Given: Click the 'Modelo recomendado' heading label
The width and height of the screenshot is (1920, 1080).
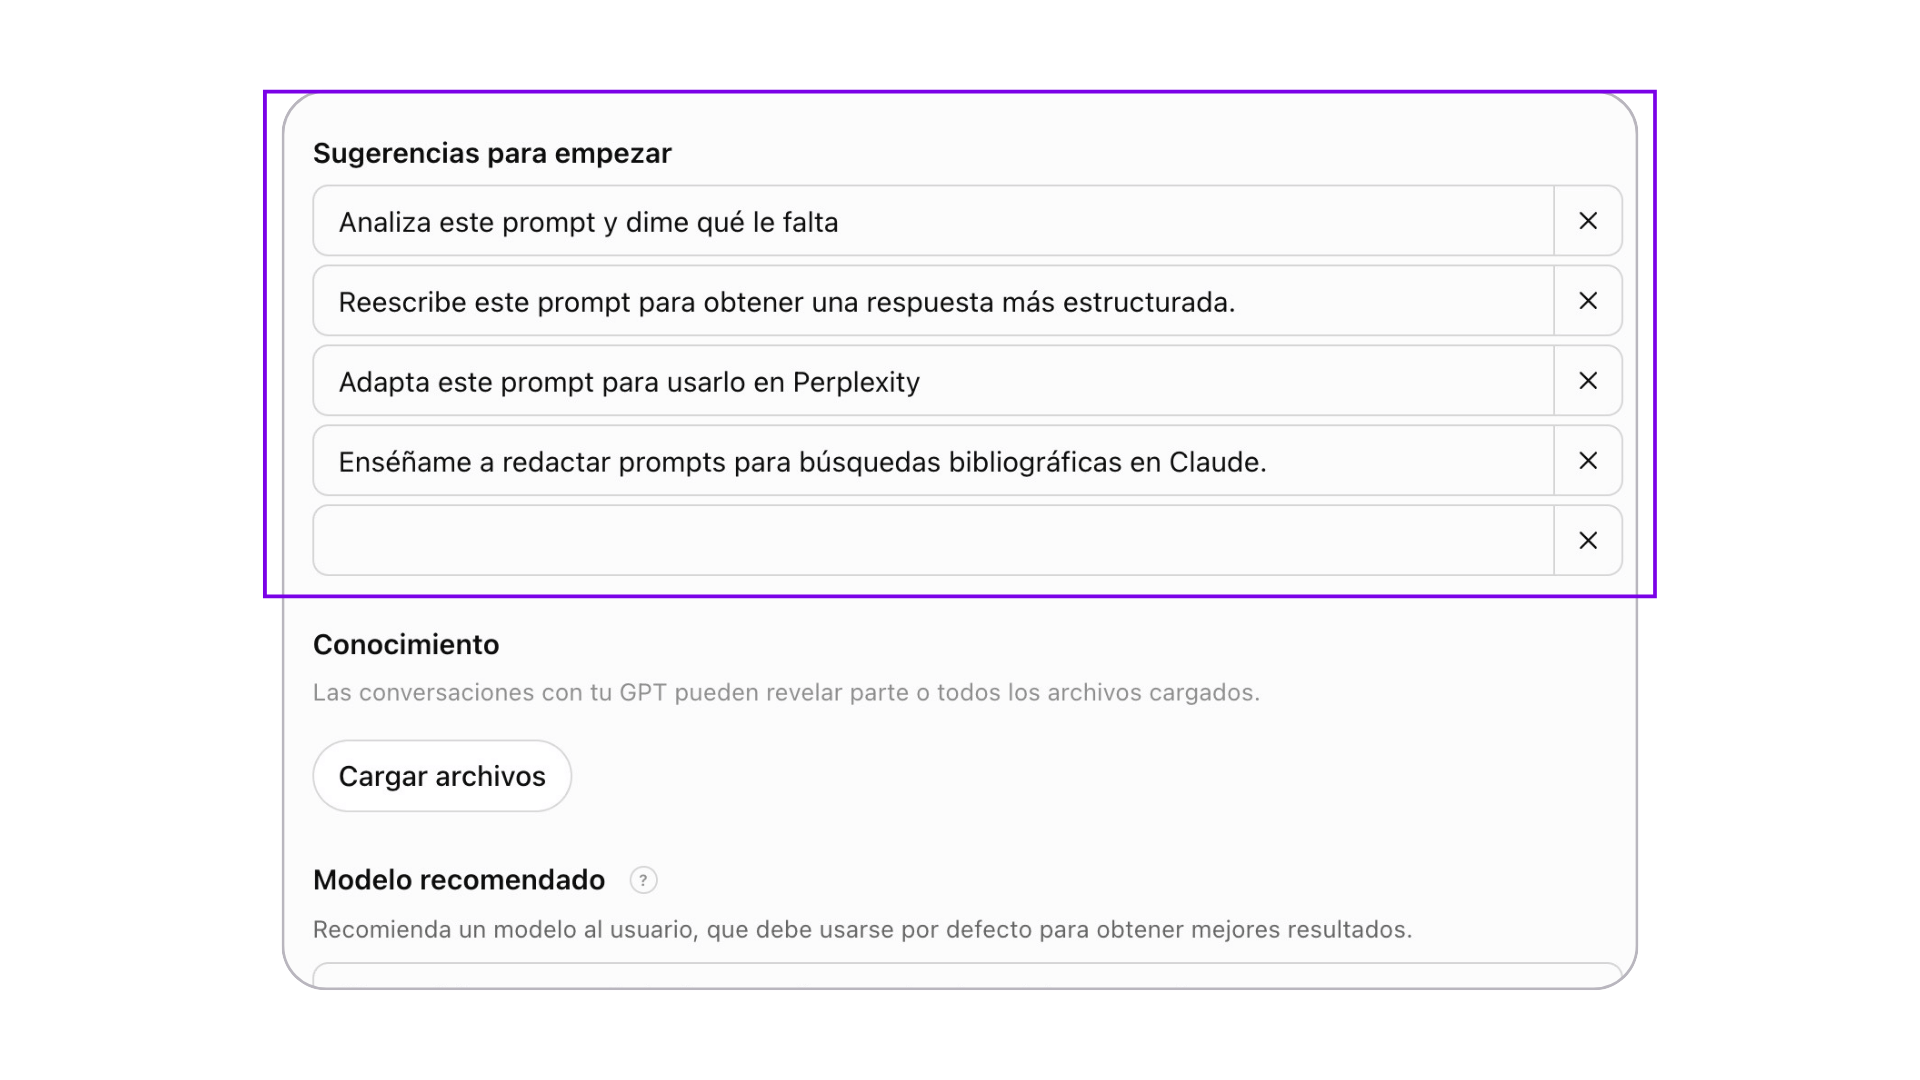Looking at the screenshot, I should pyautogui.click(x=459, y=880).
